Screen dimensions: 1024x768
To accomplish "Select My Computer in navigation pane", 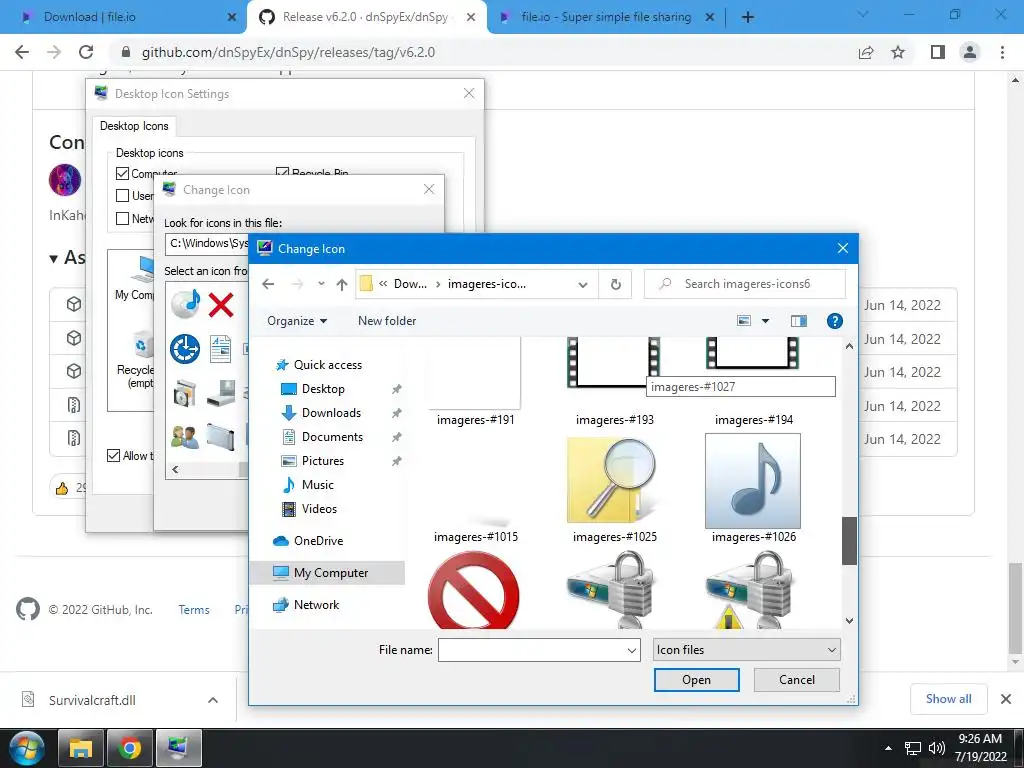I will click(327, 573).
